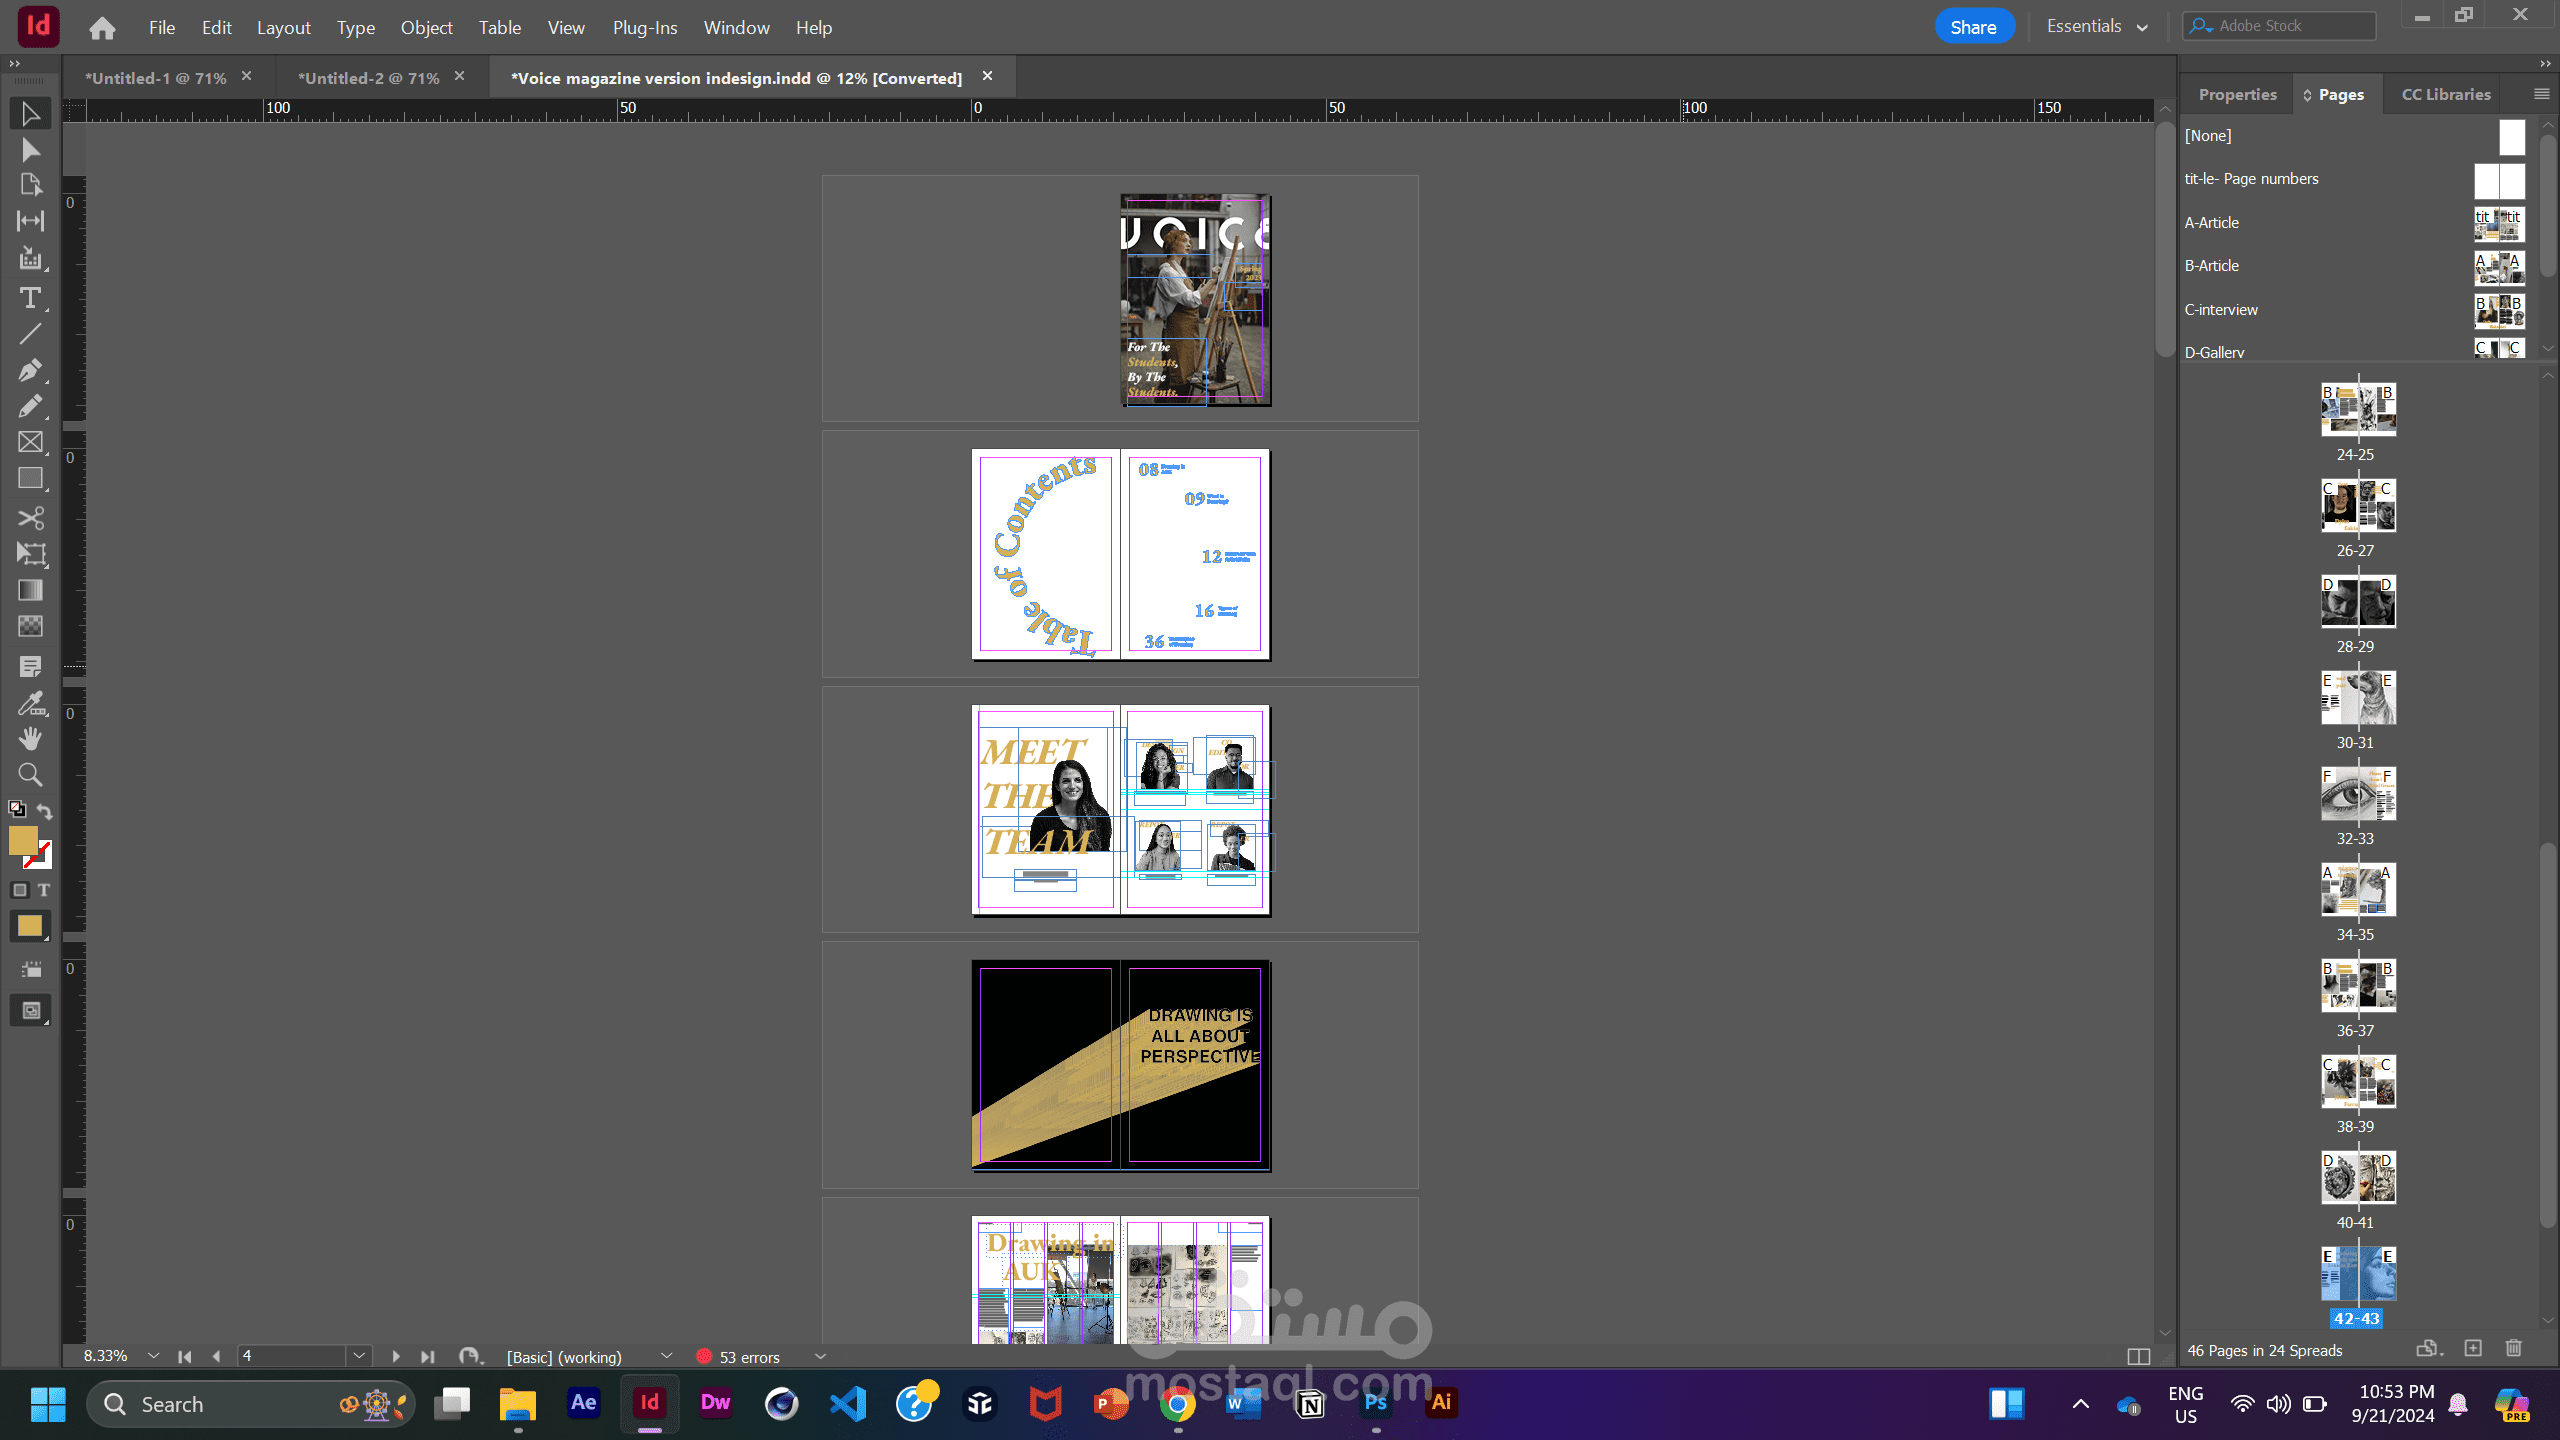The width and height of the screenshot is (2560, 1440).
Task: Select the Gradient Swatch tool
Action: [30, 590]
